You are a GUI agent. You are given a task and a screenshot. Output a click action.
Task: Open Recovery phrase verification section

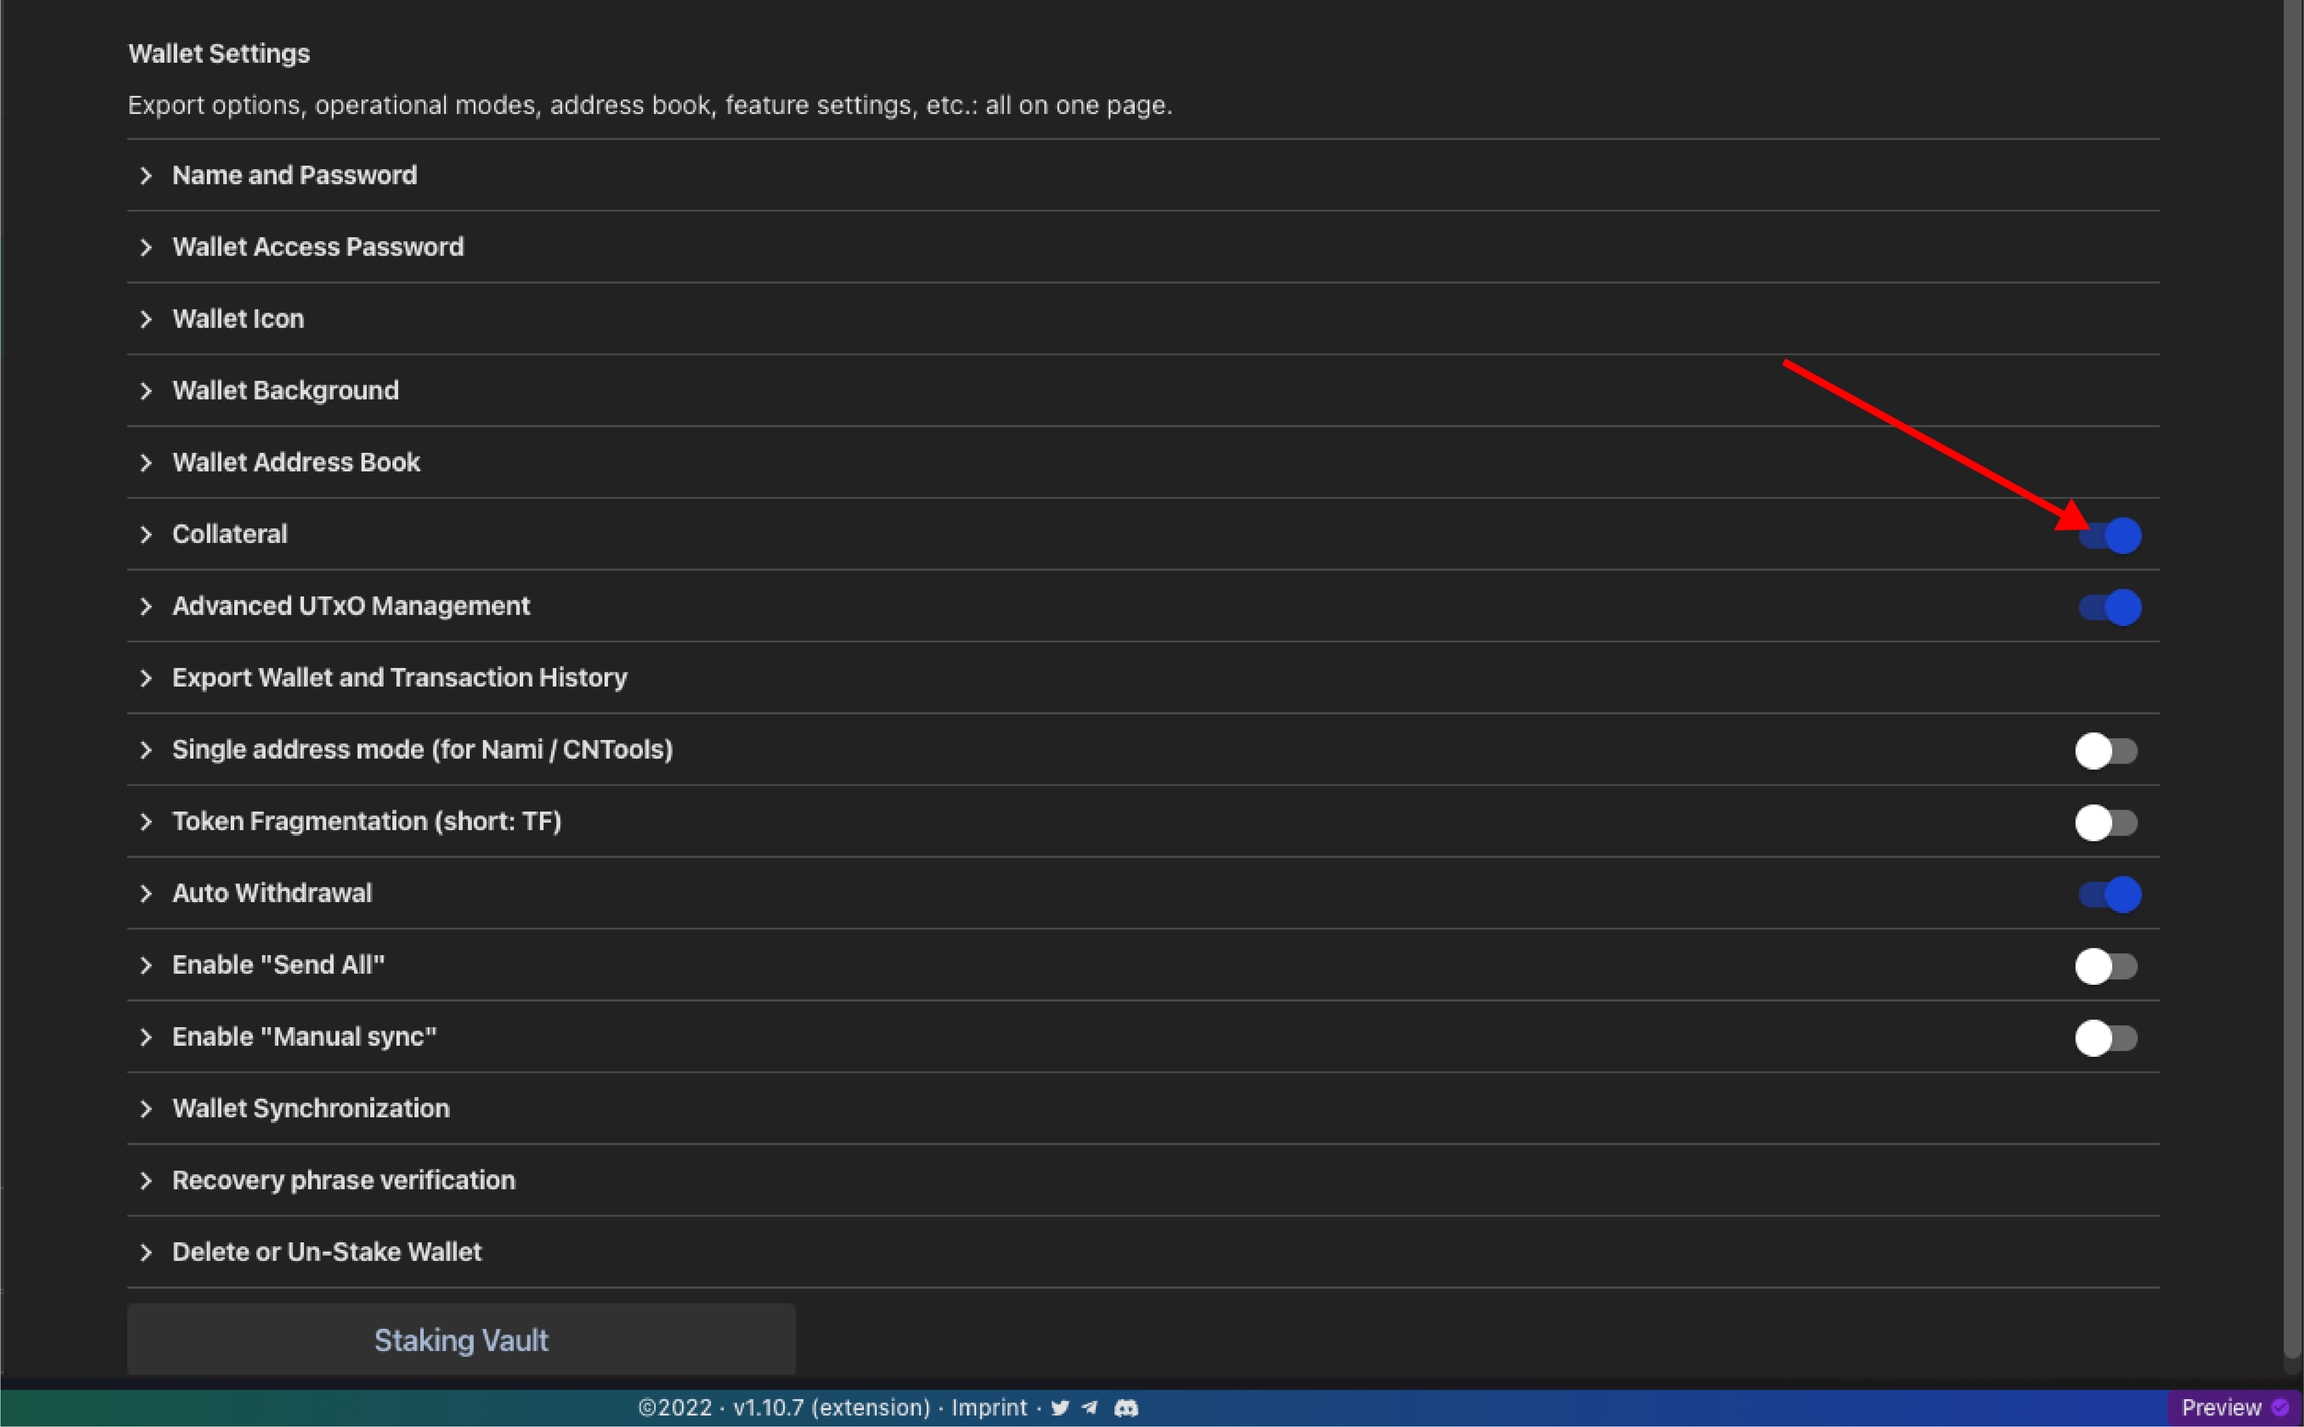click(343, 1180)
